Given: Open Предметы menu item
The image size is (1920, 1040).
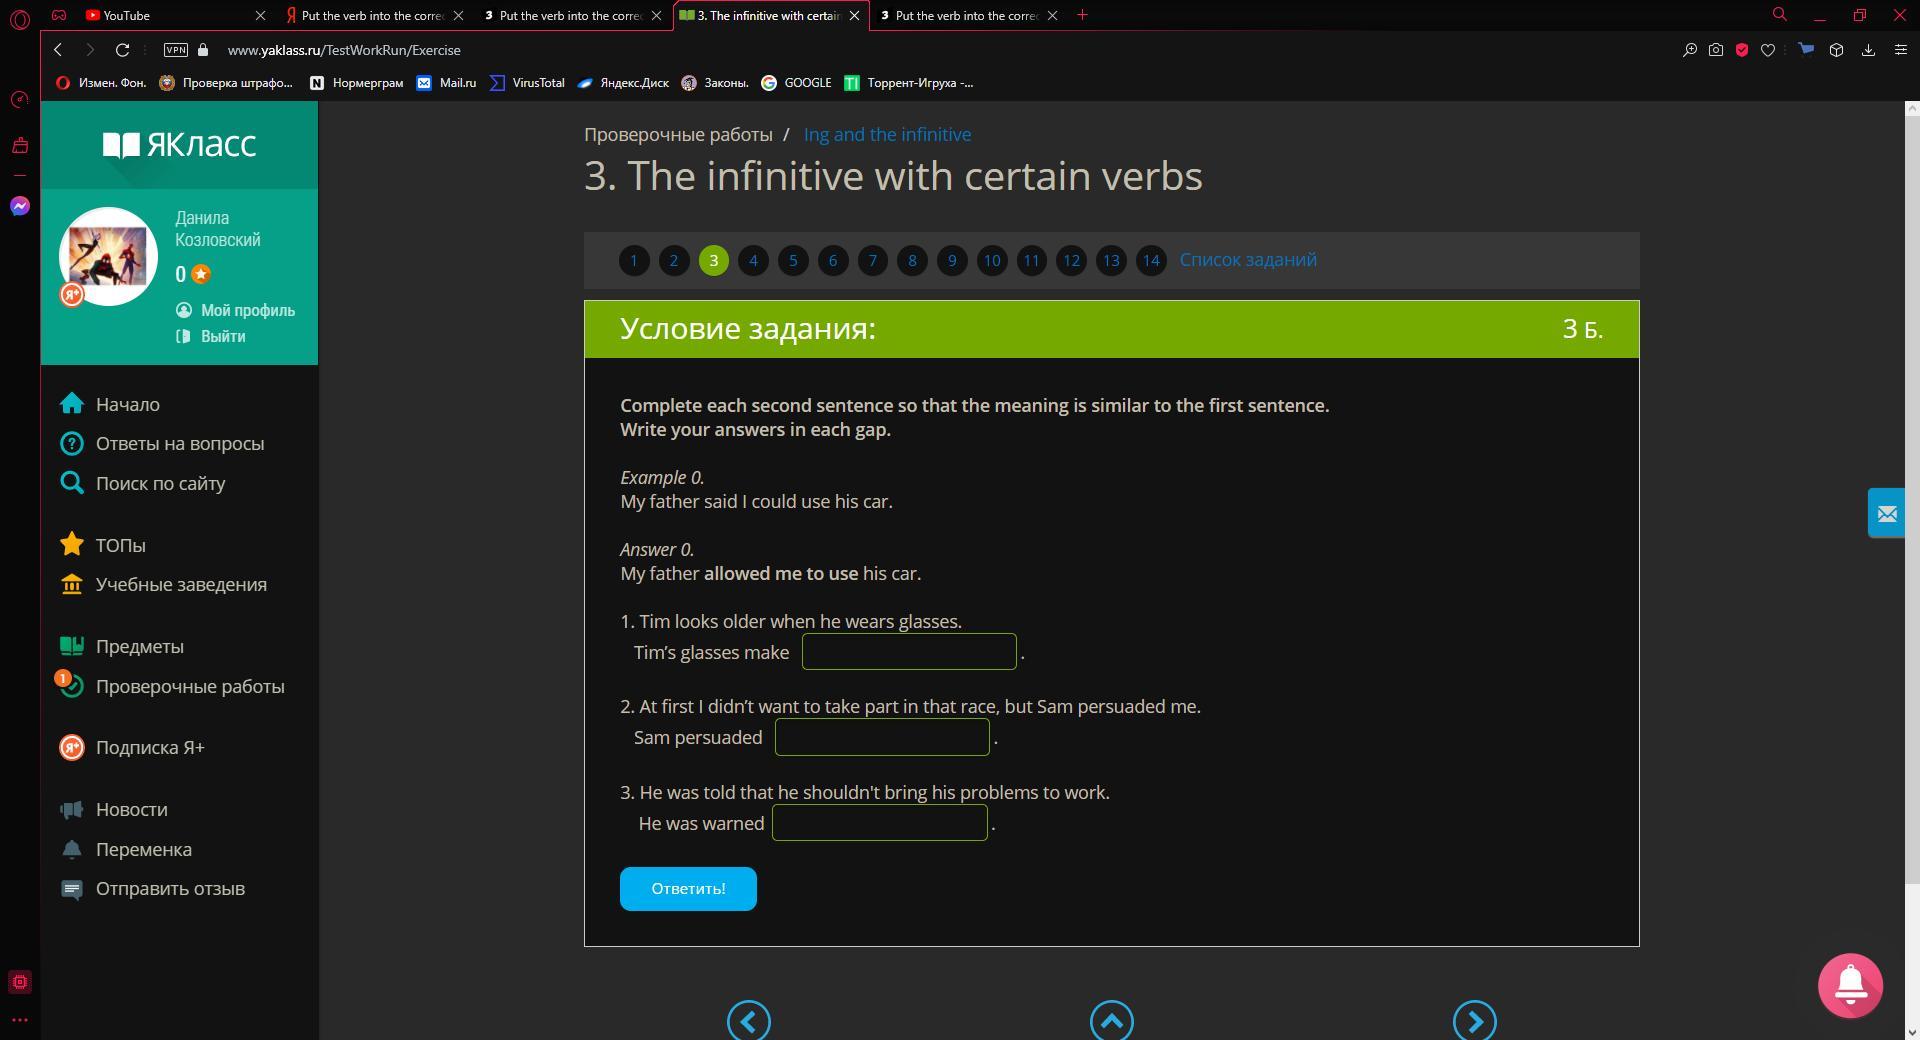Looking at the screenshot, I should point(122,646).
